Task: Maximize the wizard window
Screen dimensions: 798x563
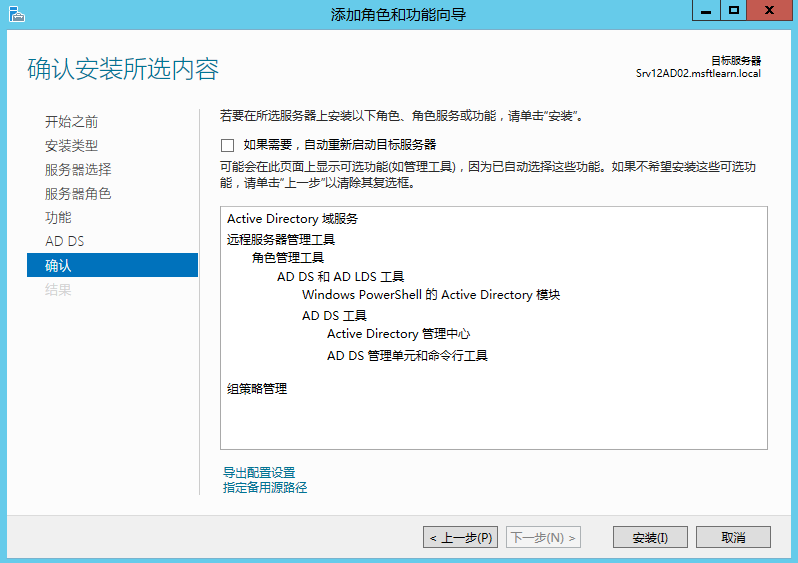Action: click(x=733, y=10)
